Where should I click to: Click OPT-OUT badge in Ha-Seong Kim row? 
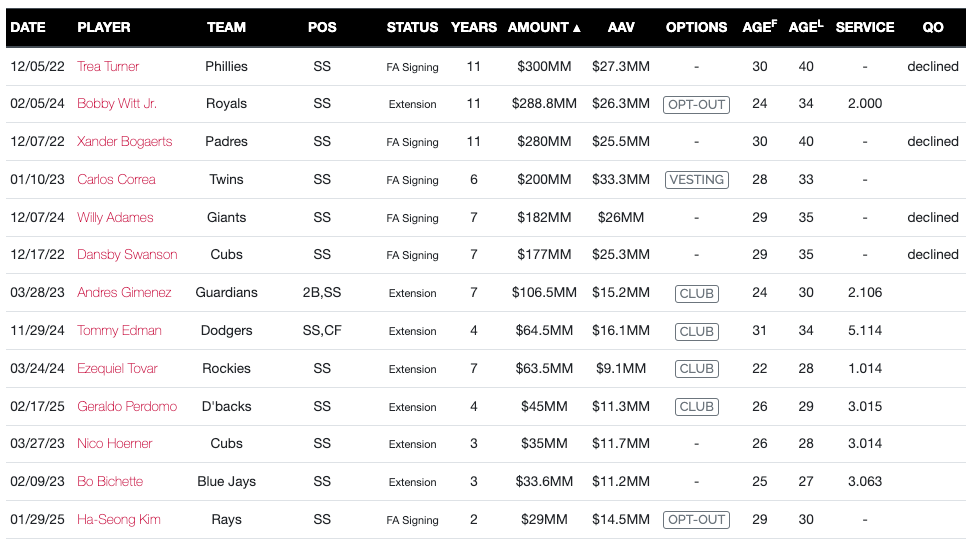point(696,520)
